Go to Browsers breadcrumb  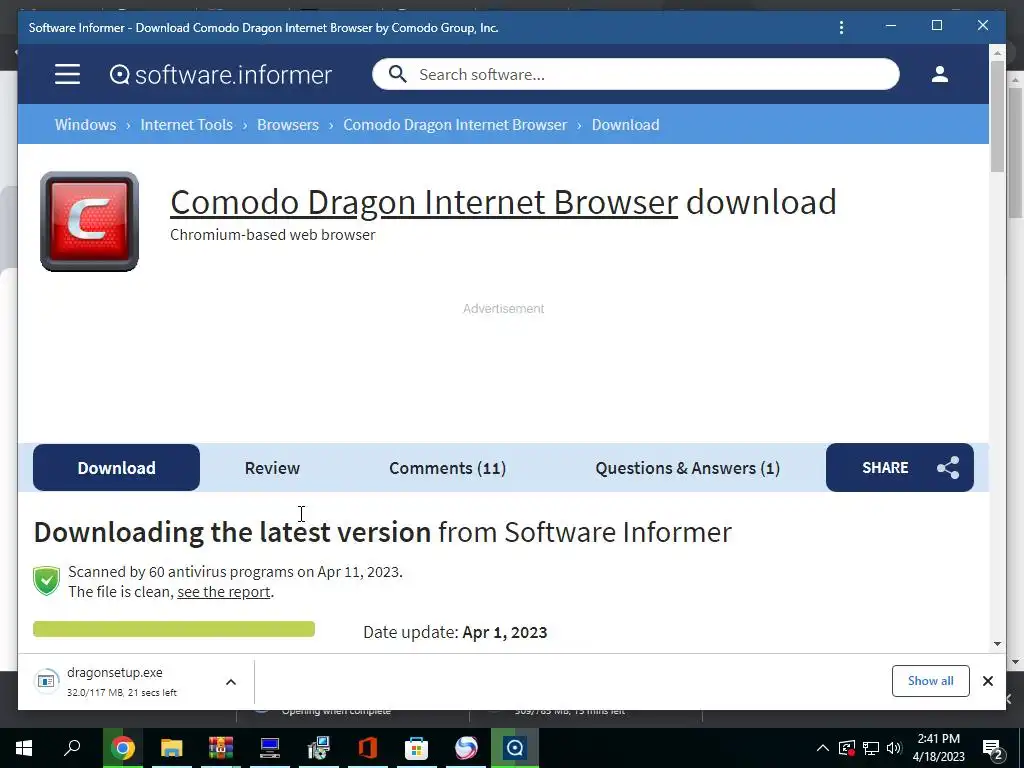[288, 125]
